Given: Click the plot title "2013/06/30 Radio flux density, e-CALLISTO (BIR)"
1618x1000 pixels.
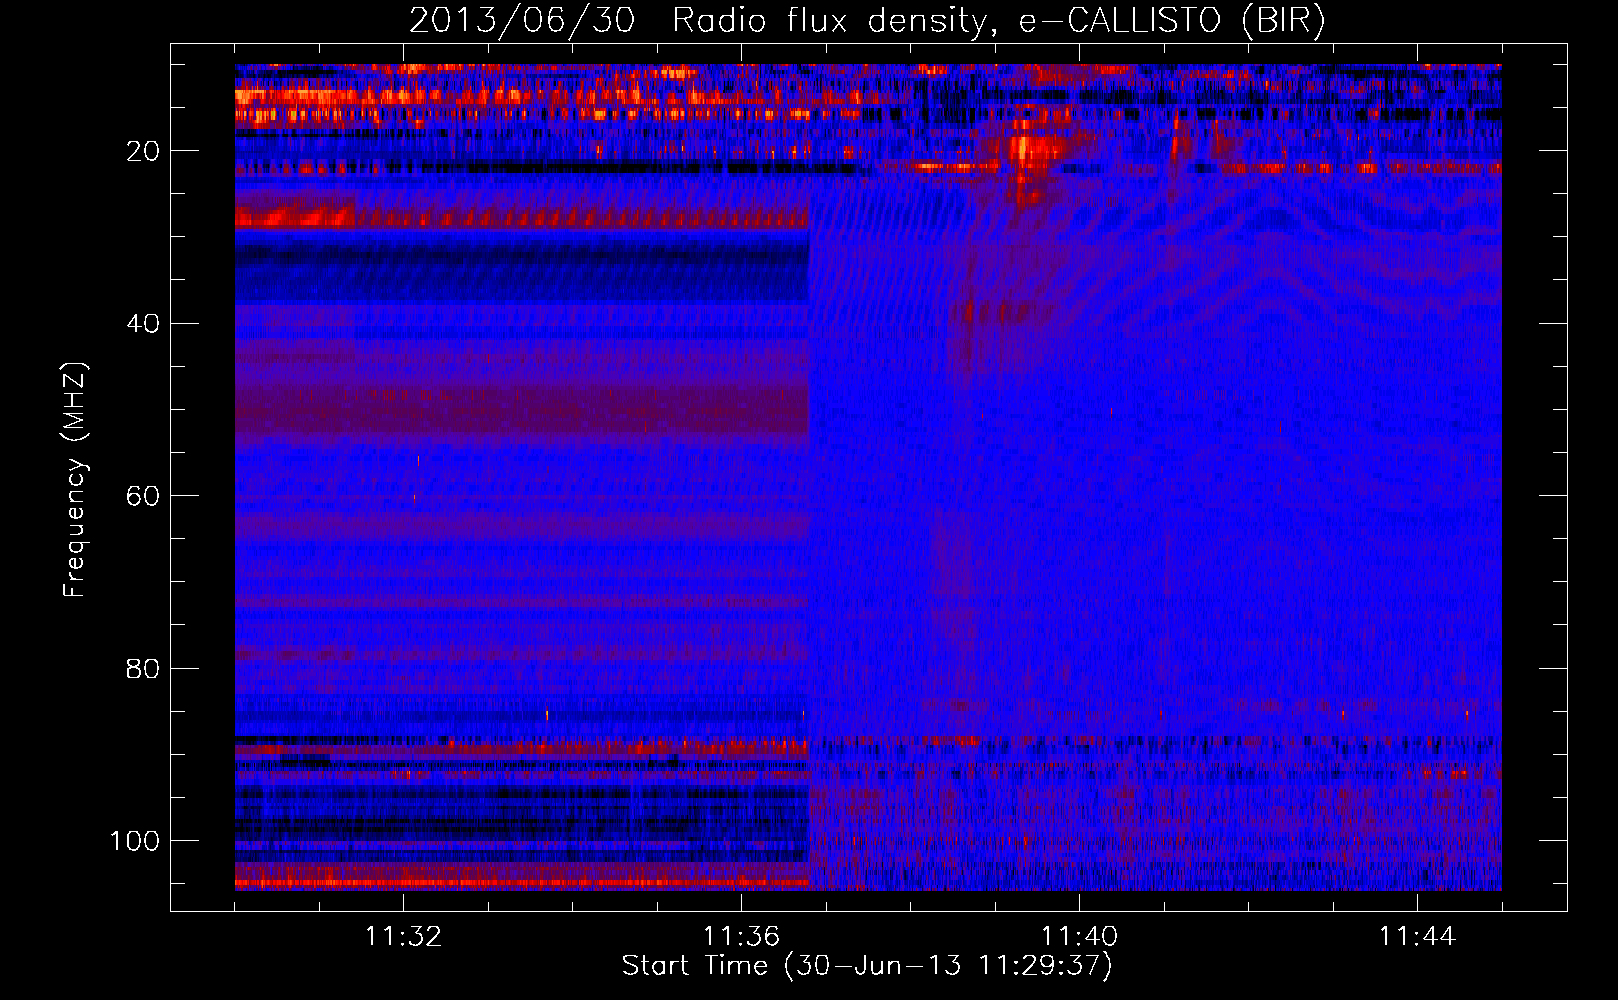Looking at the screenshot, I should [867, 21].
